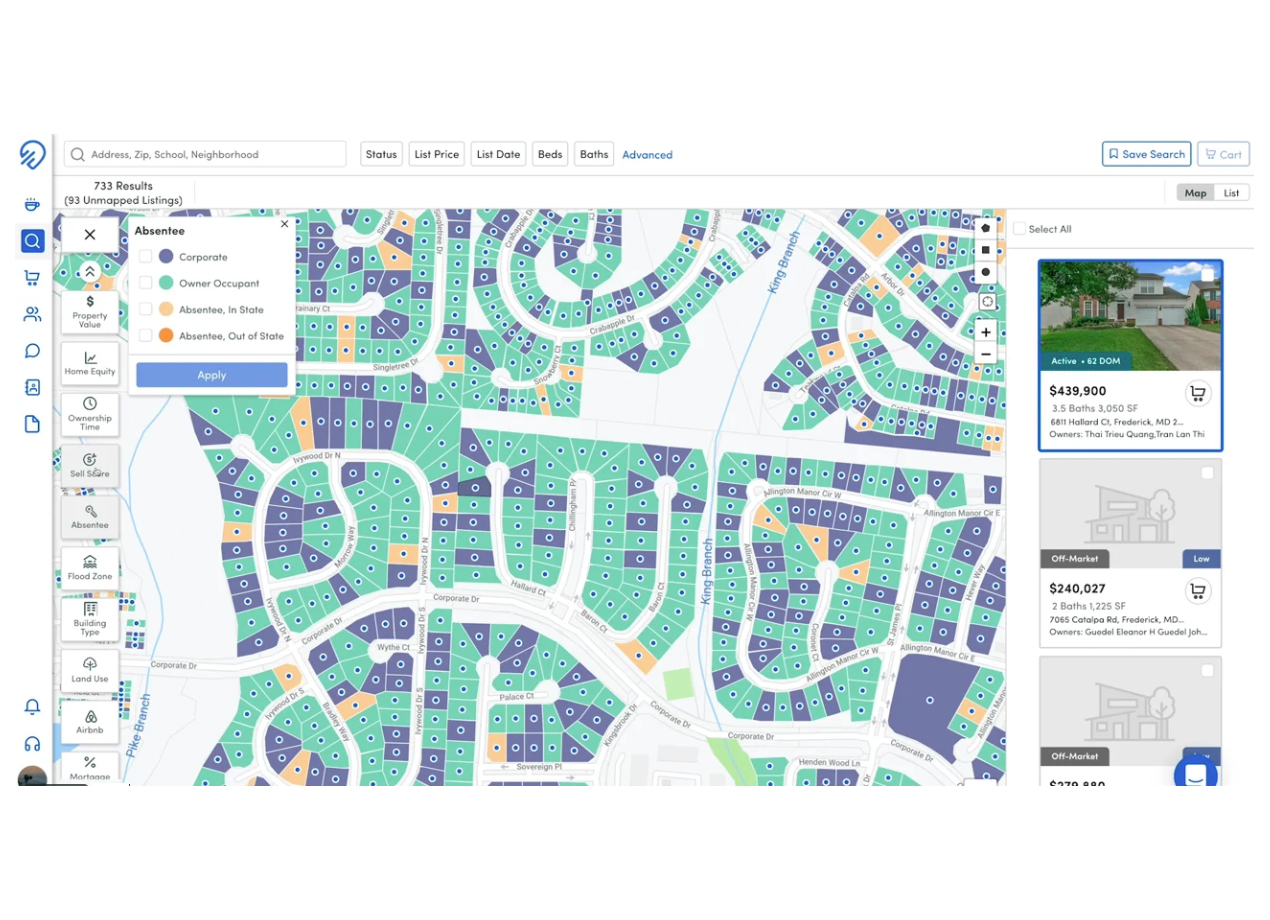Add the $439,900 listing to cart
The image size is (1270, 920).
[x=1197, y=393]
